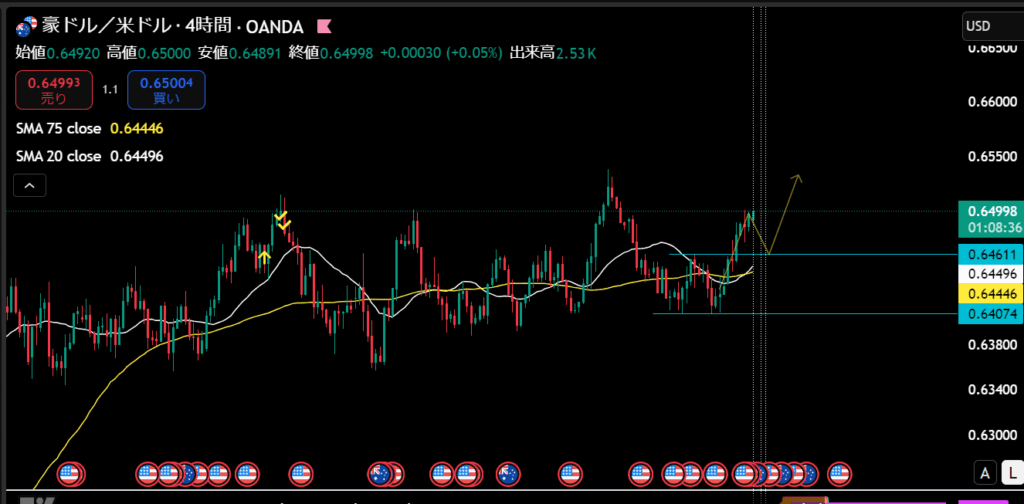Click the 安値 low value 0.64891

[x=255, y=54]
